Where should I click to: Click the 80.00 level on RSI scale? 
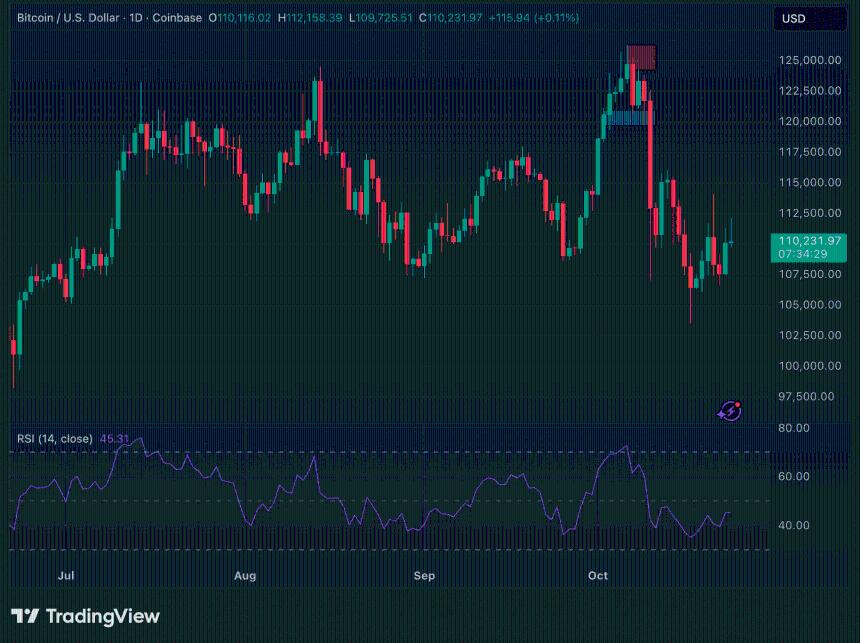coord(795,428)
